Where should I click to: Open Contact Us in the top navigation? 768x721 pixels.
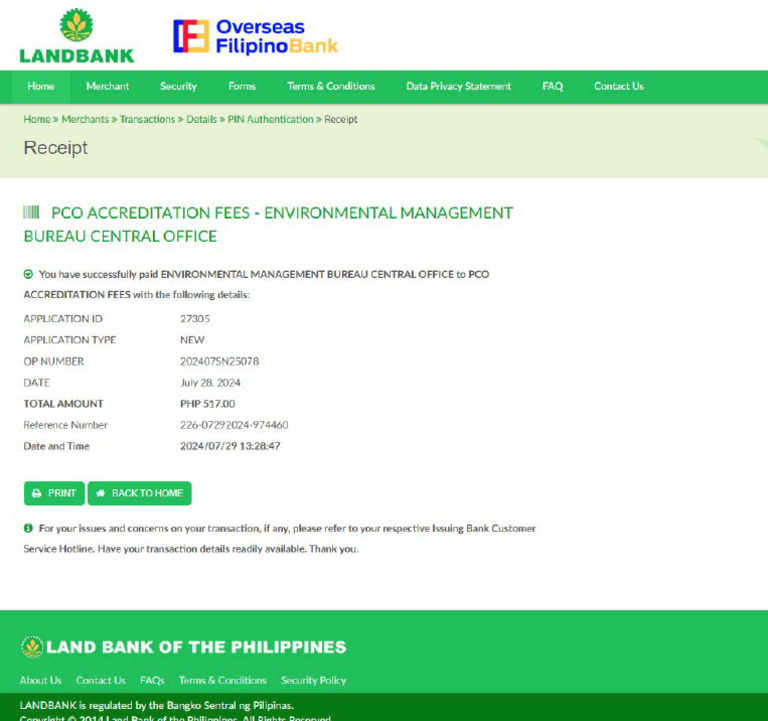(619, 86)
